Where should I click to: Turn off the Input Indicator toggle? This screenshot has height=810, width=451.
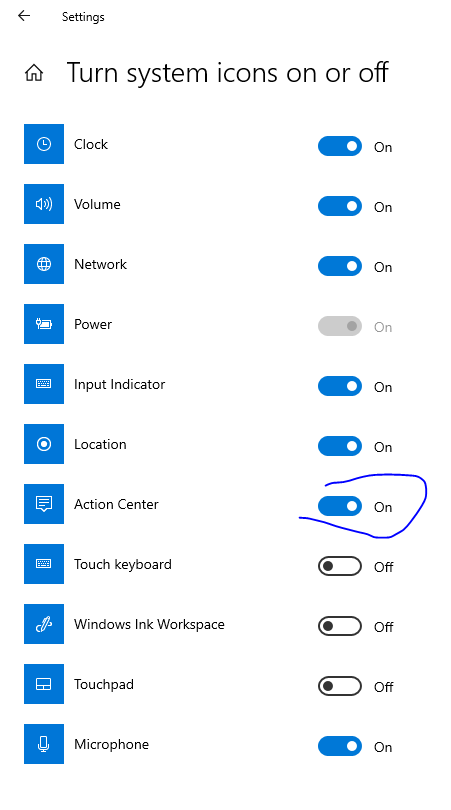pos(340,386)
